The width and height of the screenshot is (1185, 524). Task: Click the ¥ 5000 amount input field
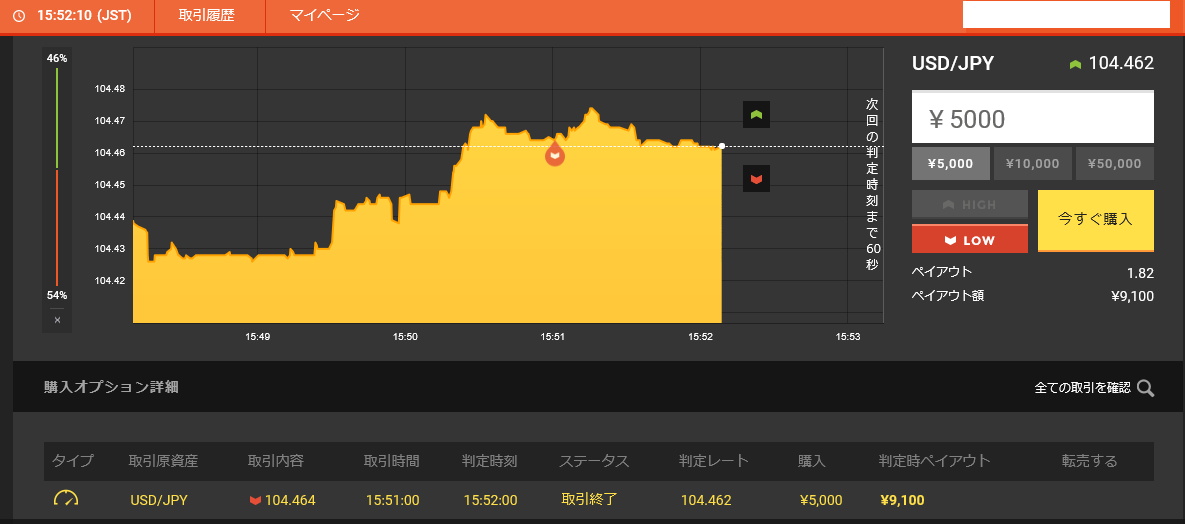(1032, 119)
